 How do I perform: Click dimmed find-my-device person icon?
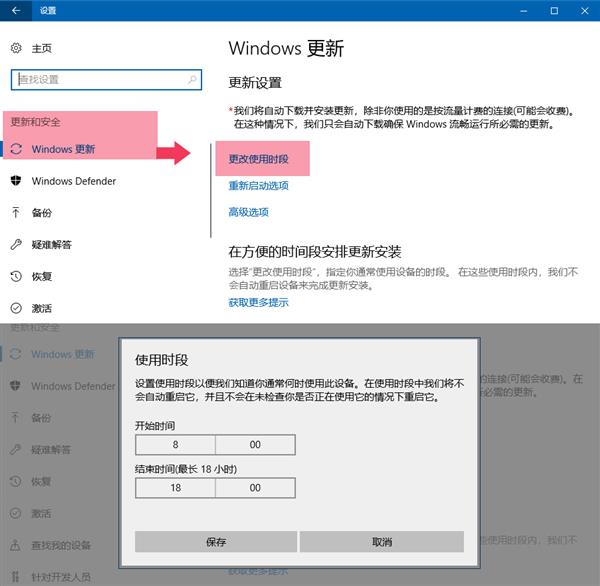(x=15, y=545)
